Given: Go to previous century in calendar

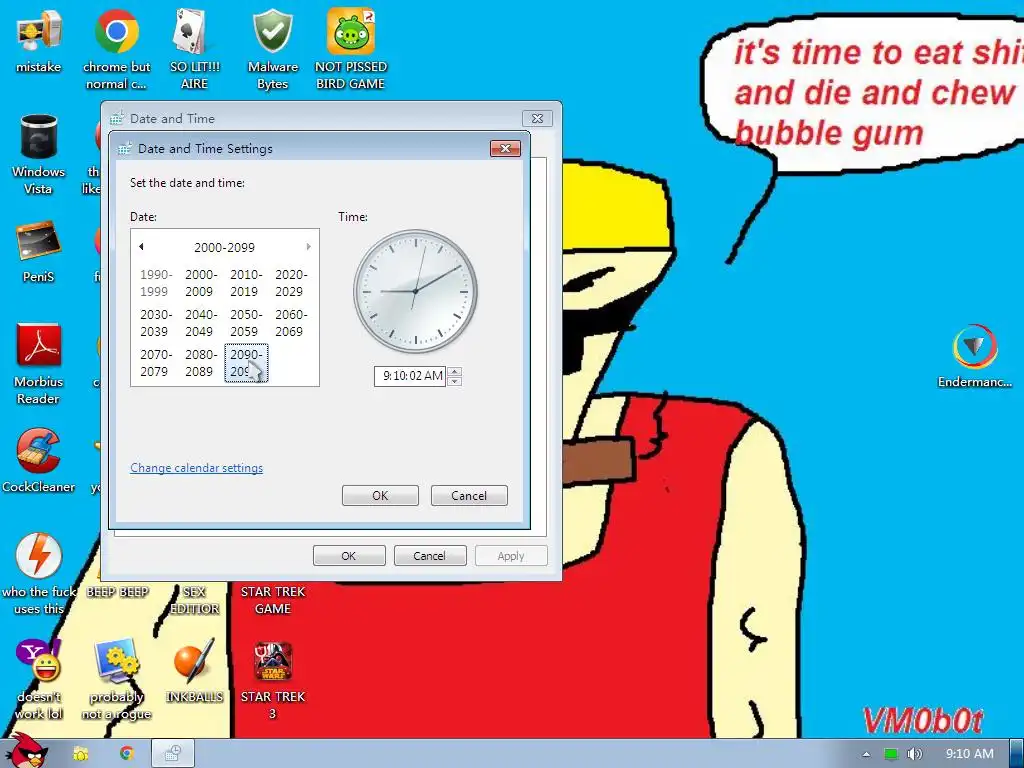Looking at the screenshot, I should pyautogui.click(x=141, y=247).
